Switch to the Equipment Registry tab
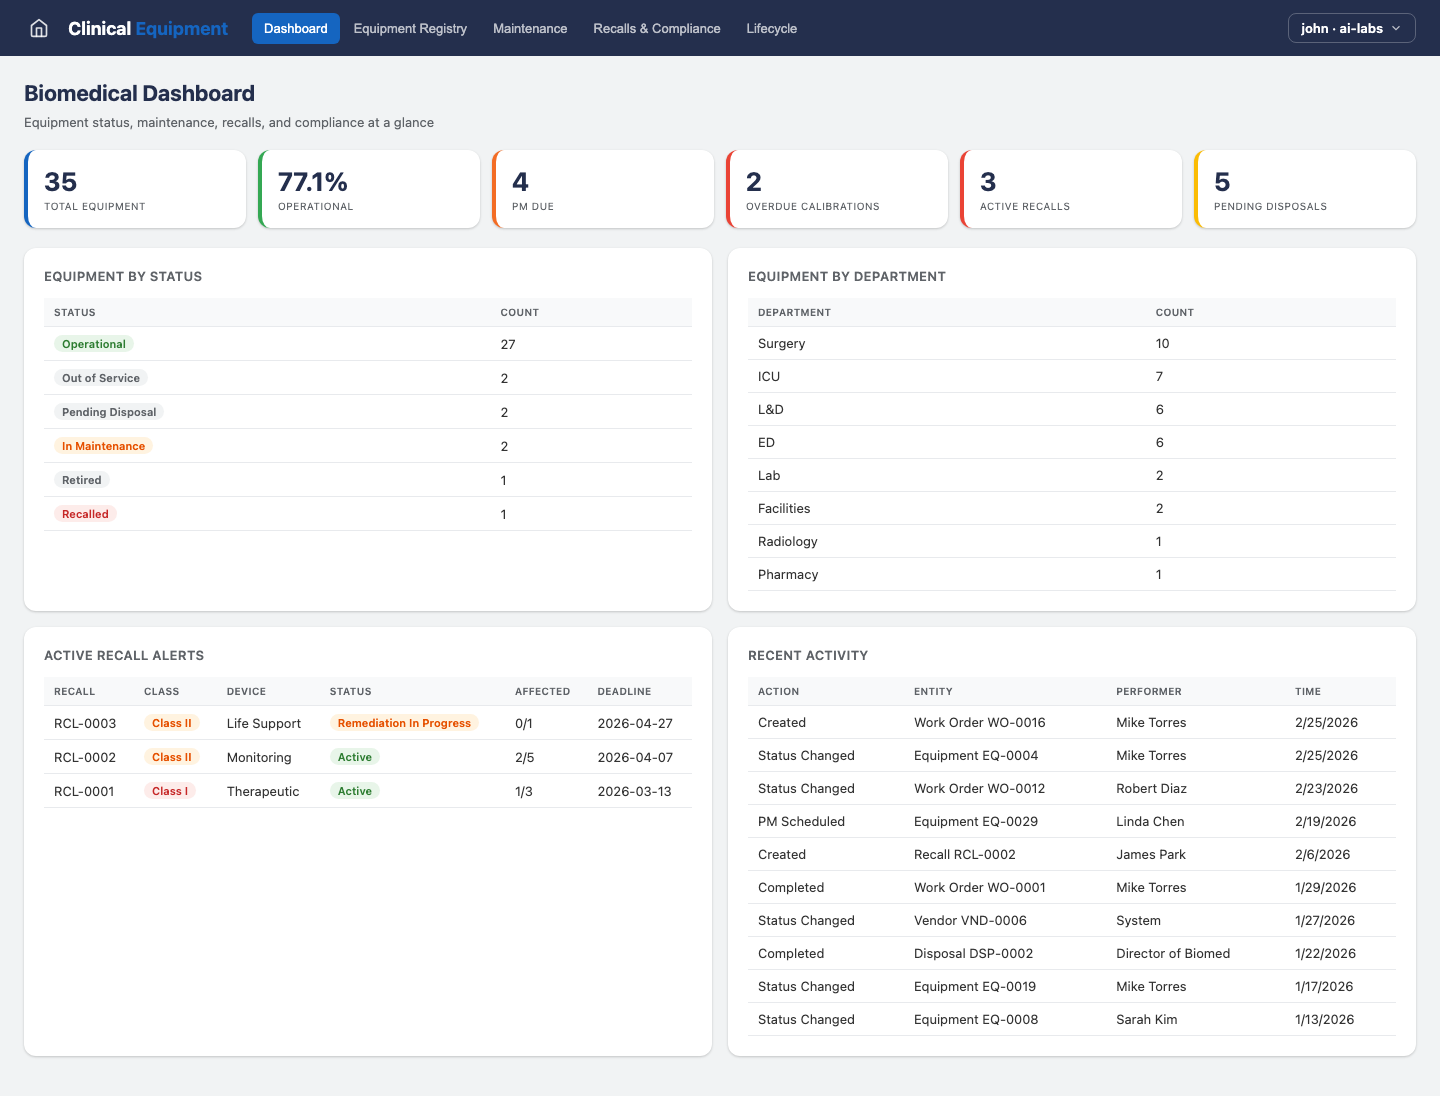 [x=410, y=28]
